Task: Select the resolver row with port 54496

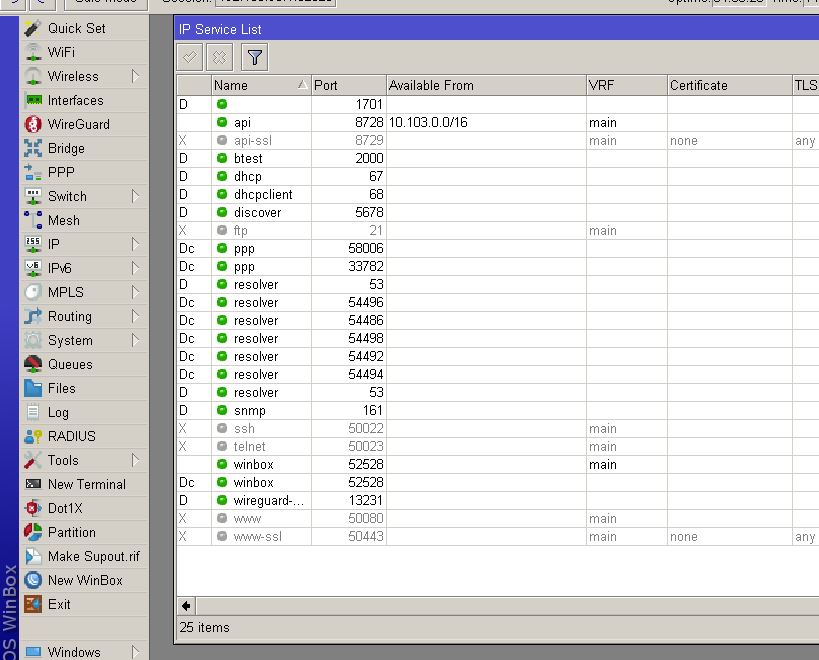Action: coord(498,303)
